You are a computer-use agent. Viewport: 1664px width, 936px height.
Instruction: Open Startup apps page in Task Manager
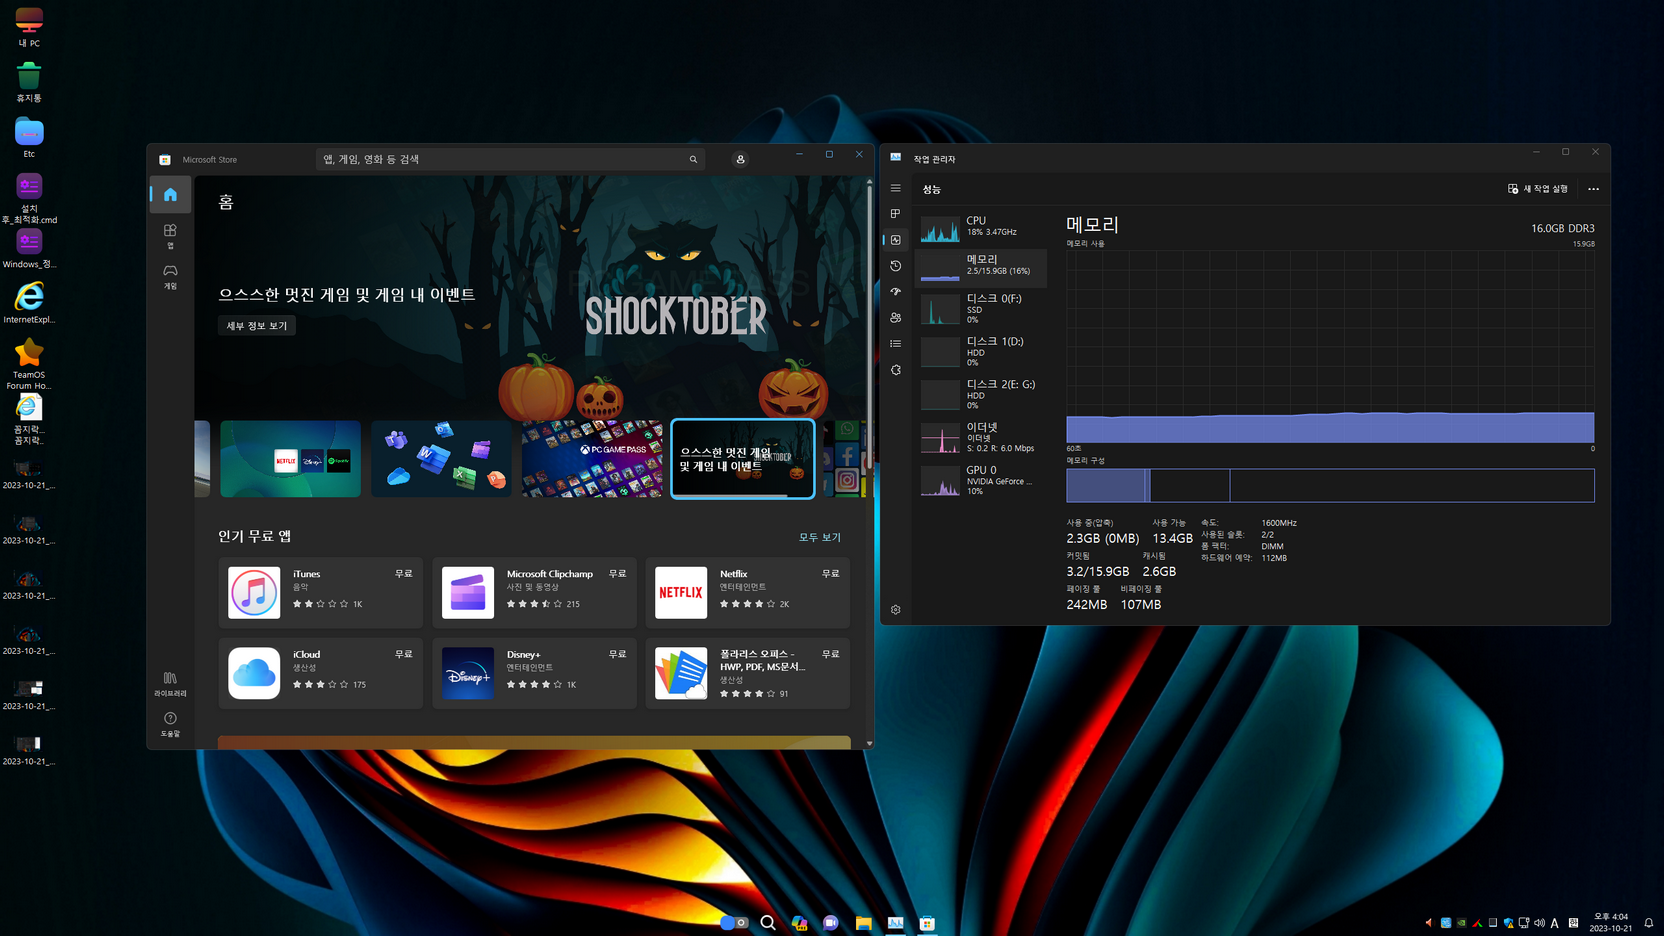pos(896,292)
